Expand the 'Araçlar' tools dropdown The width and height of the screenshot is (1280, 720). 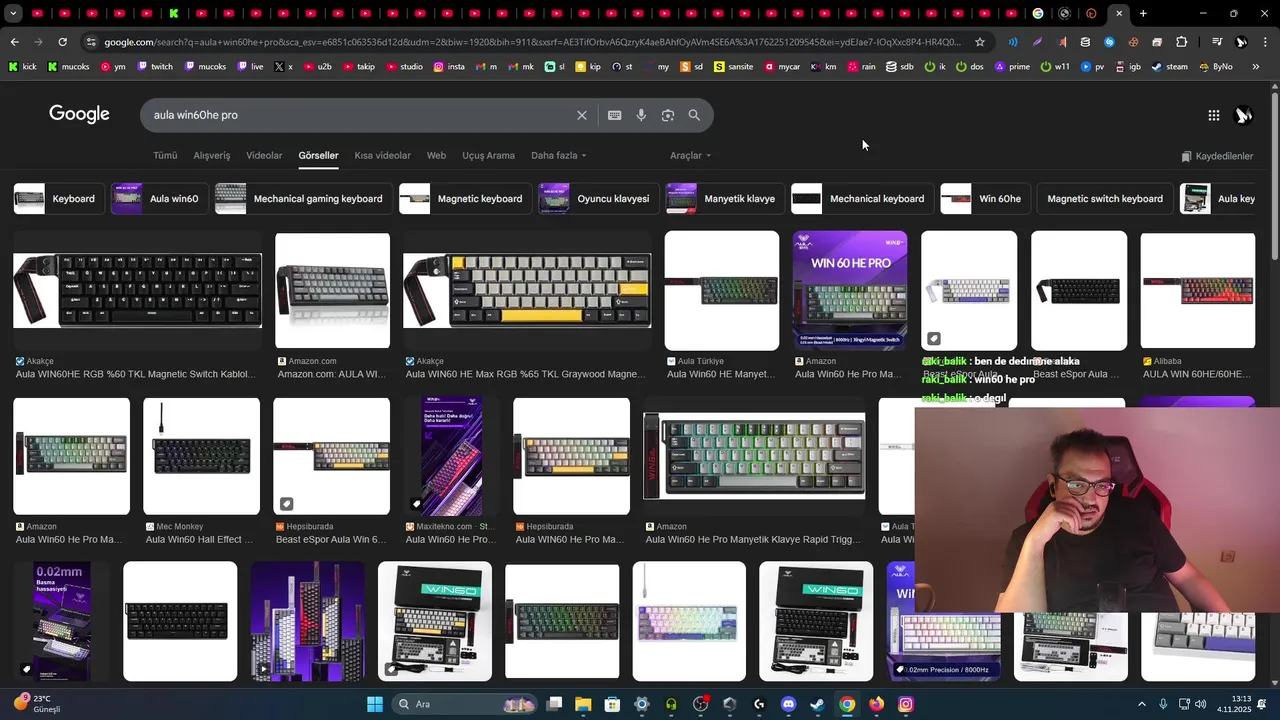(690, 156)
